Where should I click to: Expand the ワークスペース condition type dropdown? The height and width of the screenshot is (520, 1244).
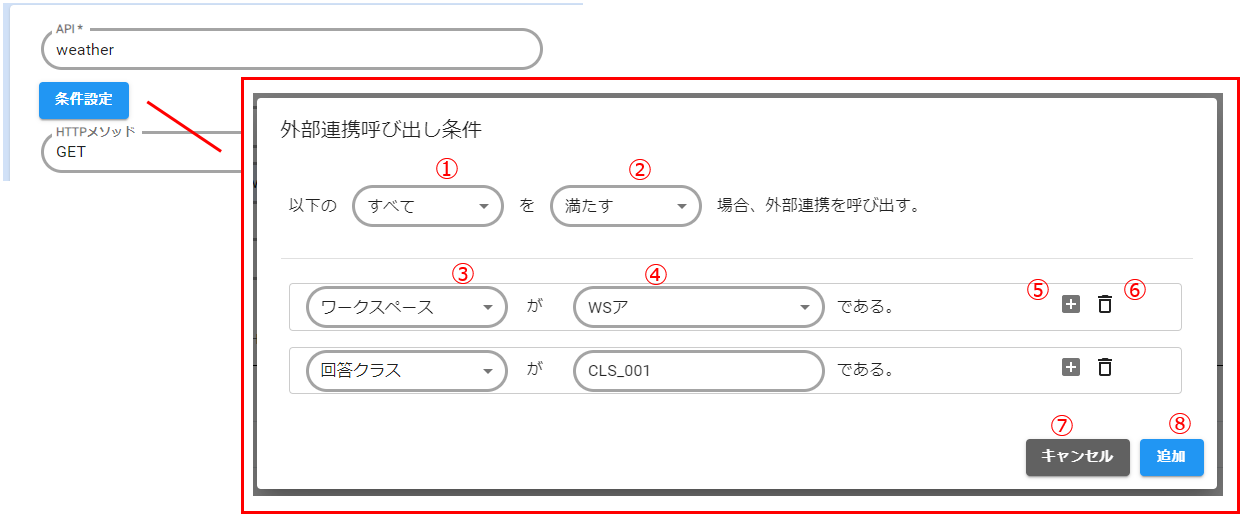coord(406,307)
